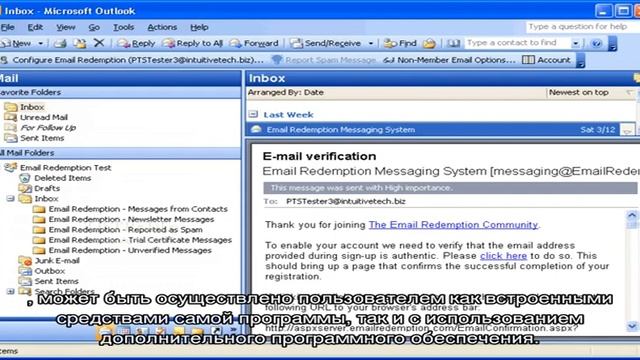Click the Move to Folder icon
Viewport: 640px width, 360px height.
[x=80, y=43]
